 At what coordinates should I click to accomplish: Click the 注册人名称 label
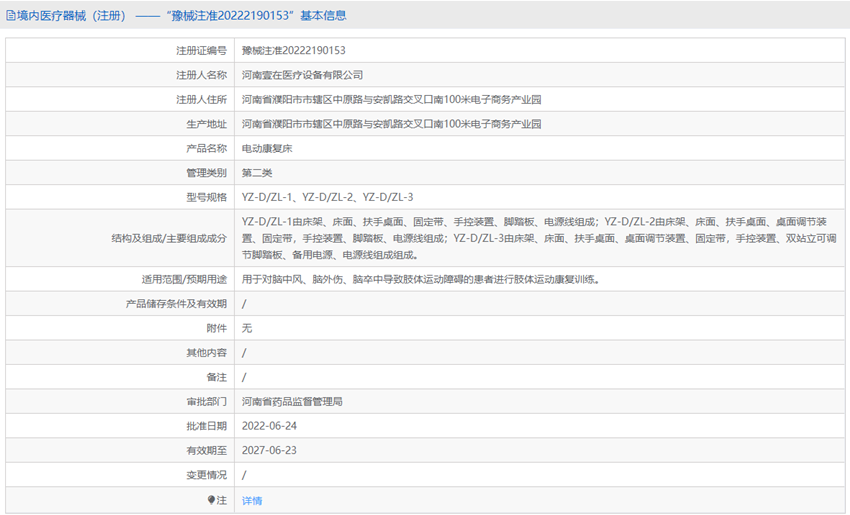click(201, 75)
